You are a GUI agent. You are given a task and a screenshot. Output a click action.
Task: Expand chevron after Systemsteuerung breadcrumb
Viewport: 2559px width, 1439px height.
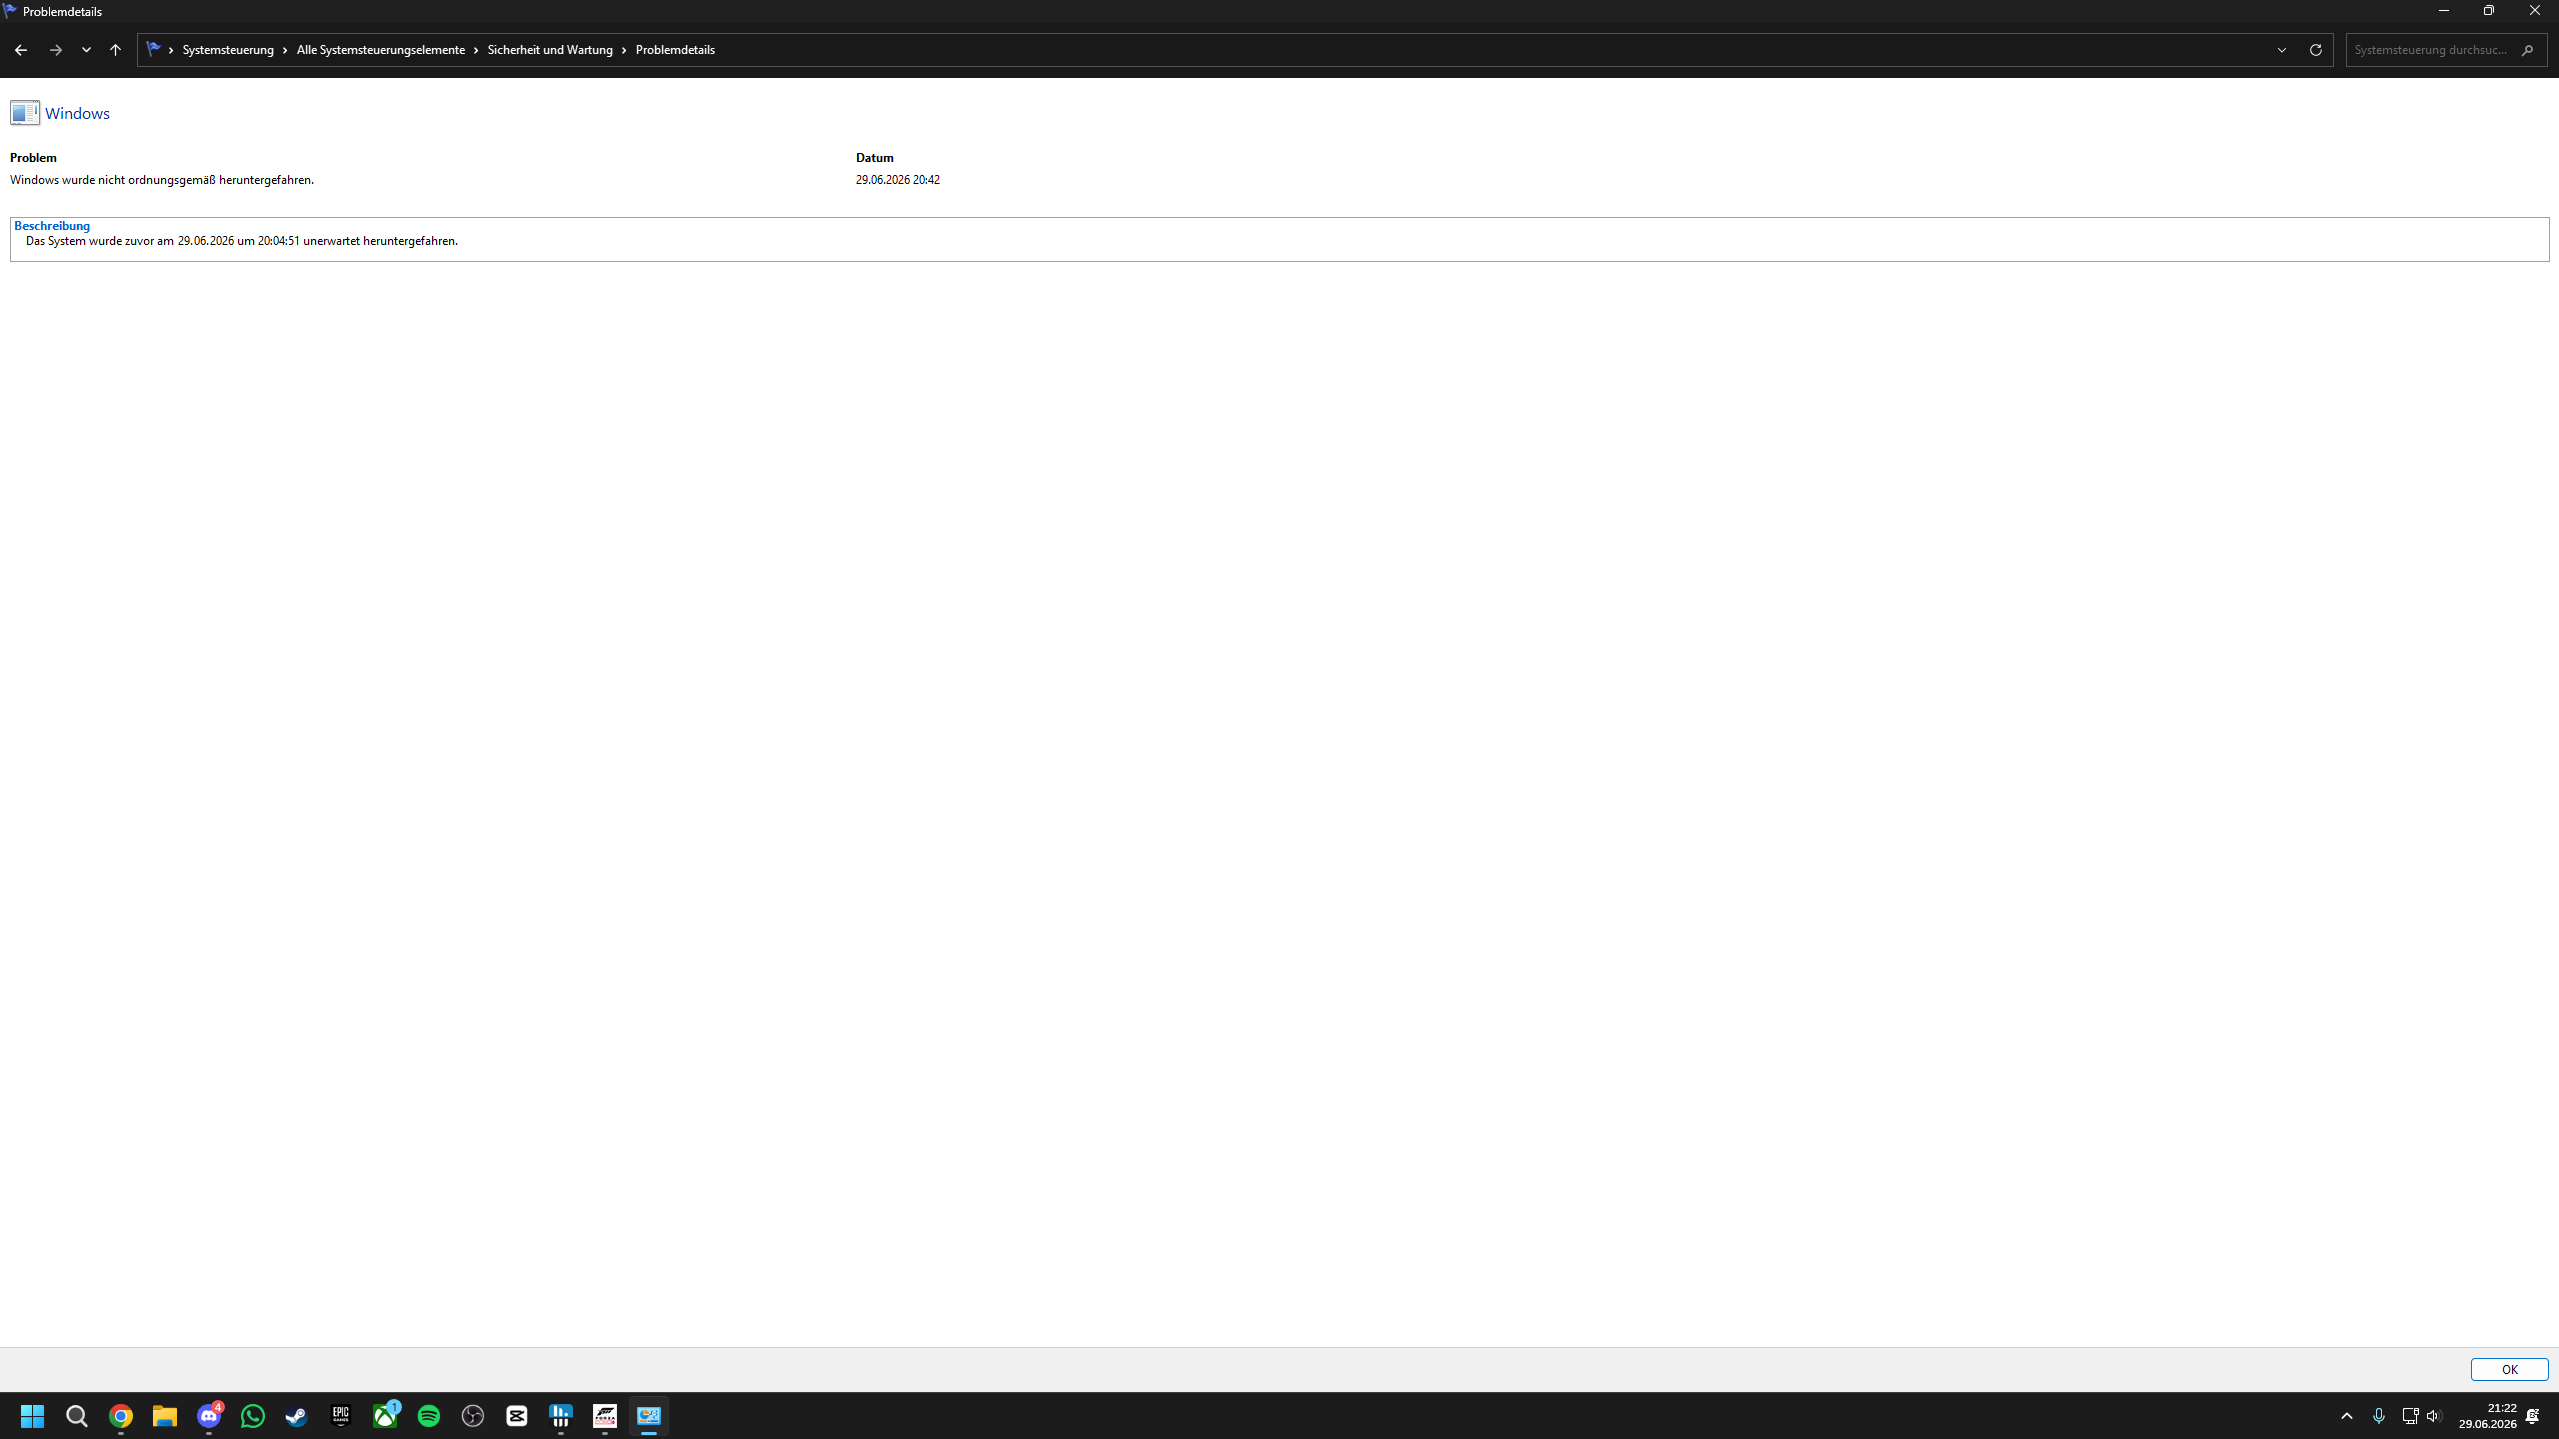click(x=285, y=50)
